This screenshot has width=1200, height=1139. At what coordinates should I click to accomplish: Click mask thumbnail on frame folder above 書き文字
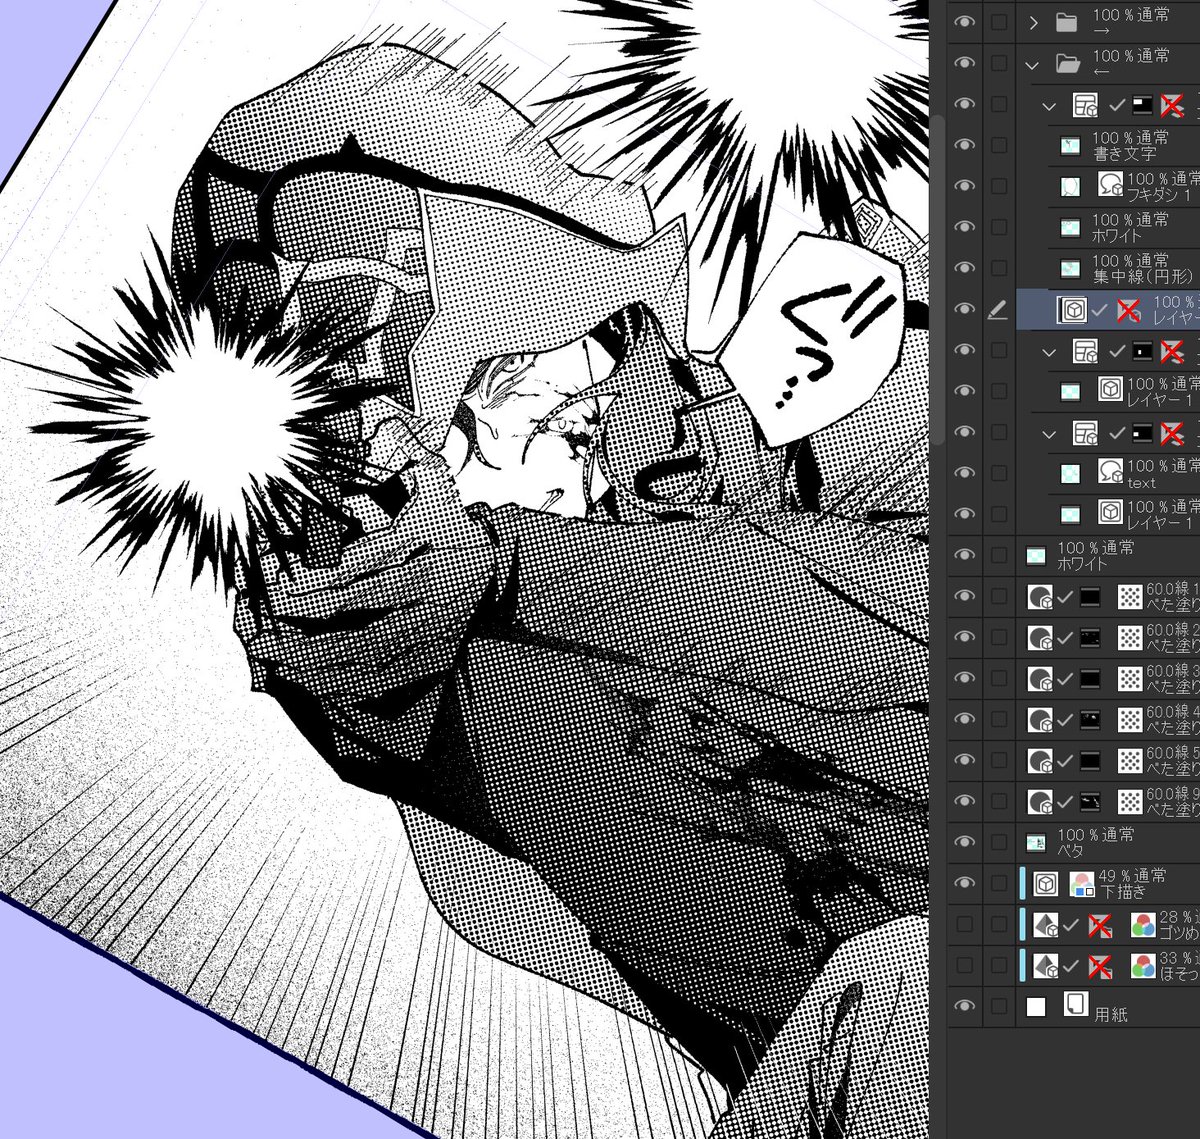click(1144, 105)
